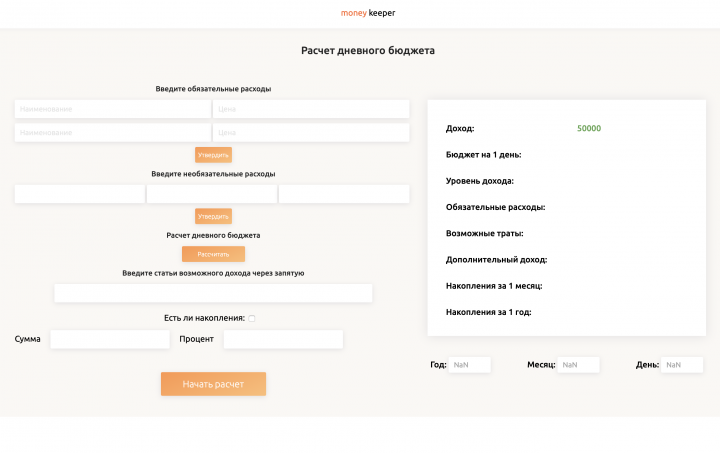Focus the middle optional expenses field

coord(212,194)
